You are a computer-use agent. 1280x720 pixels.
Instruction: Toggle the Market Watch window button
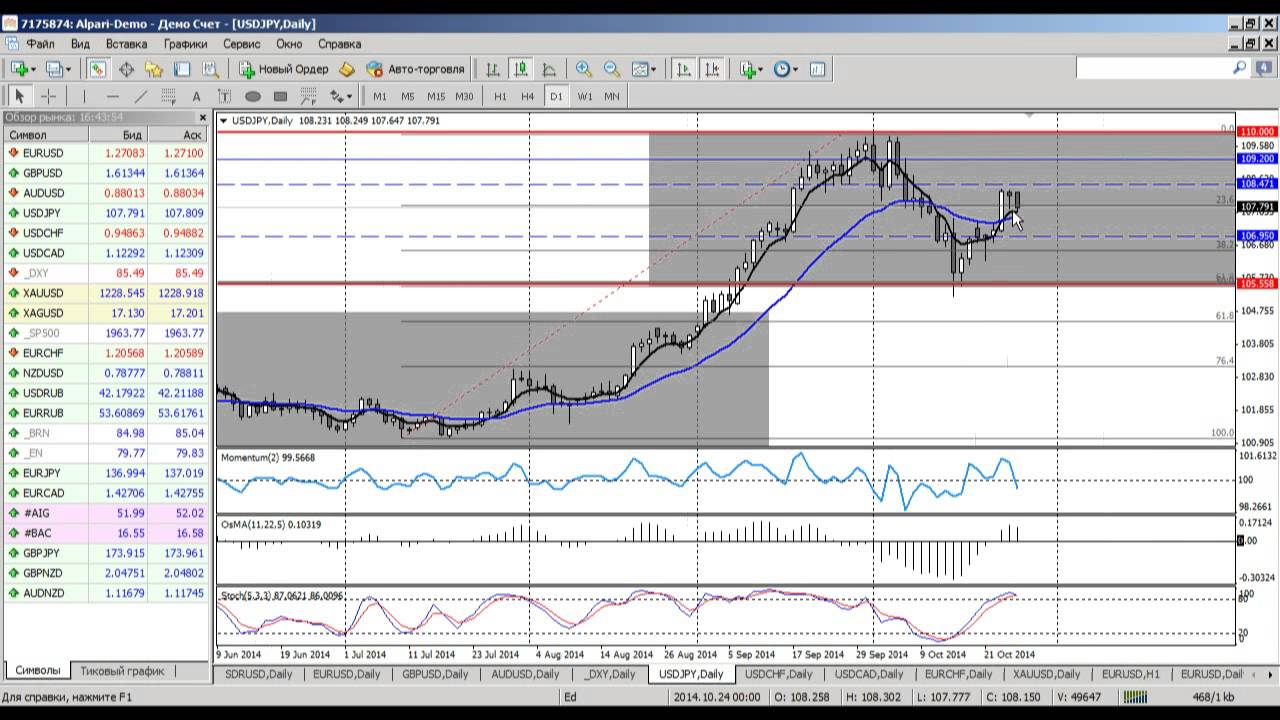(98, 69)
